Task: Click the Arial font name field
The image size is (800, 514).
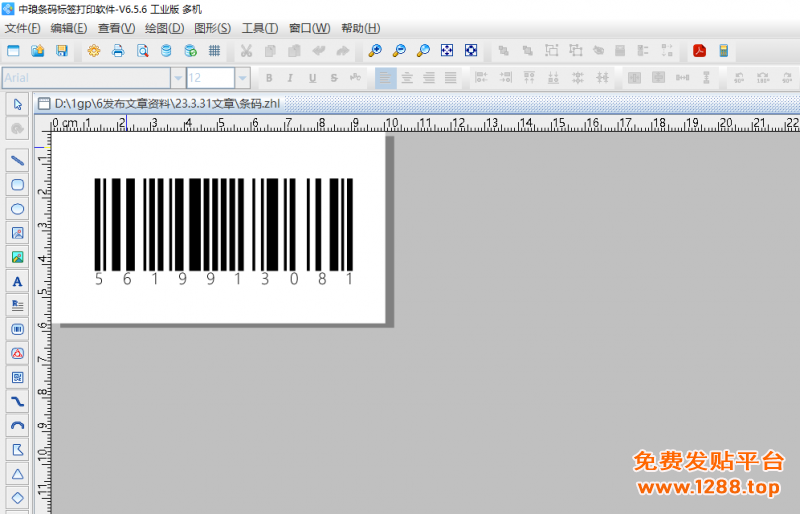Action: (86, 78)
